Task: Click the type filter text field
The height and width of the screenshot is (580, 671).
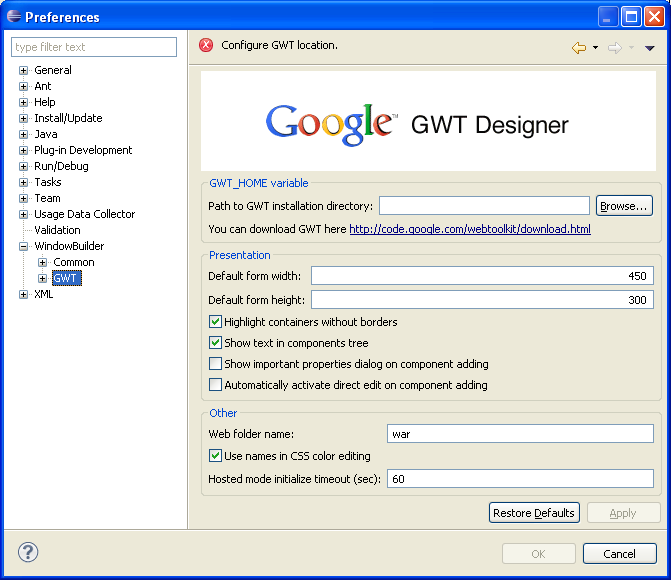Action: [94, 47]
